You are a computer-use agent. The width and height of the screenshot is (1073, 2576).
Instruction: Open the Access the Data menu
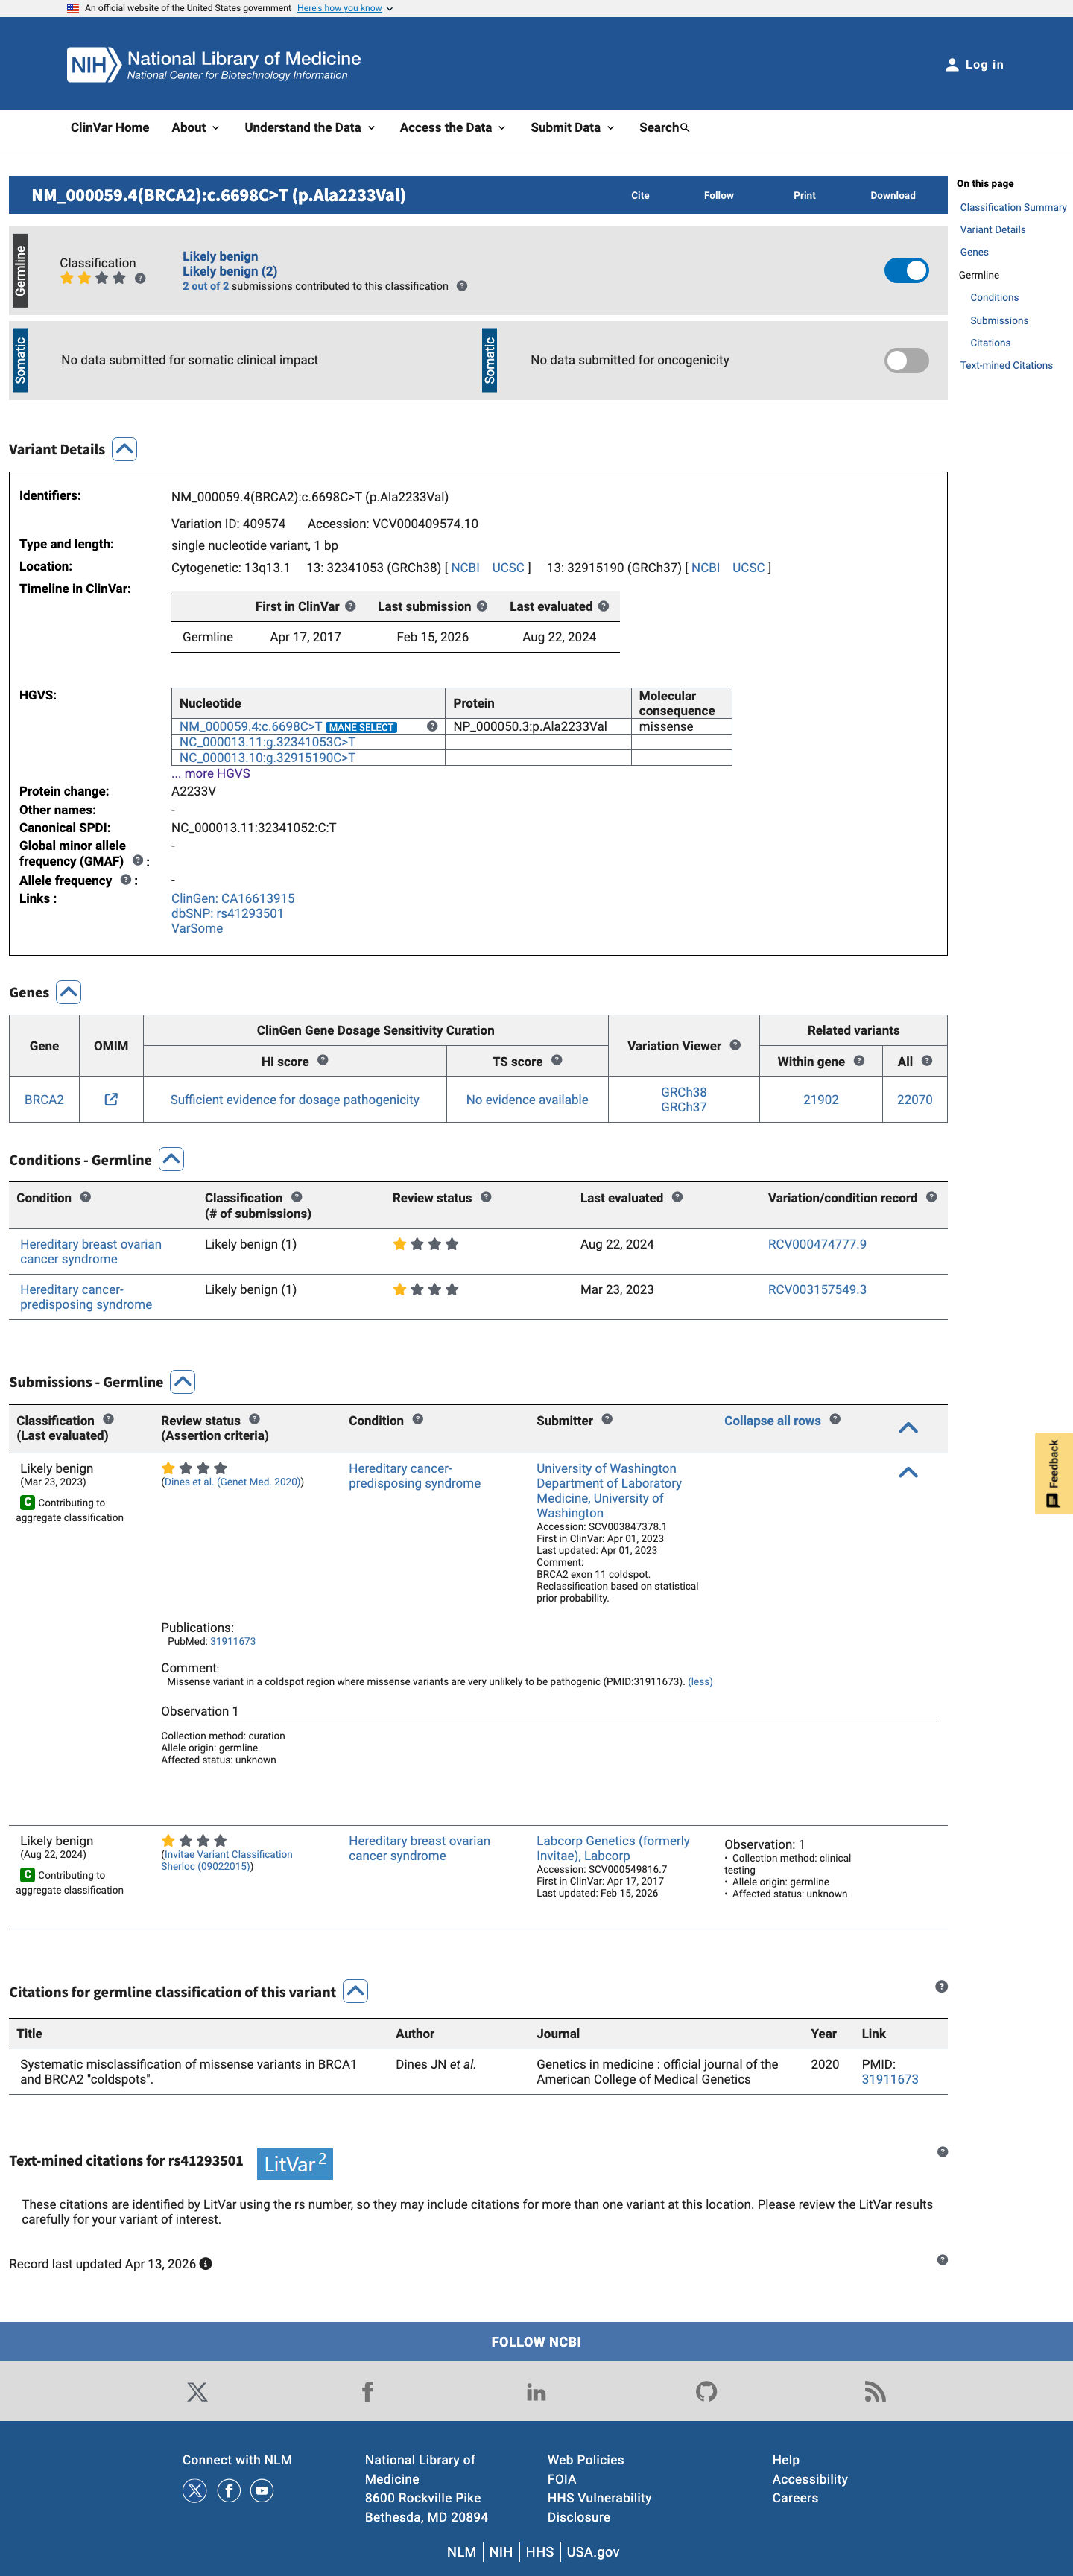point(453,128)
